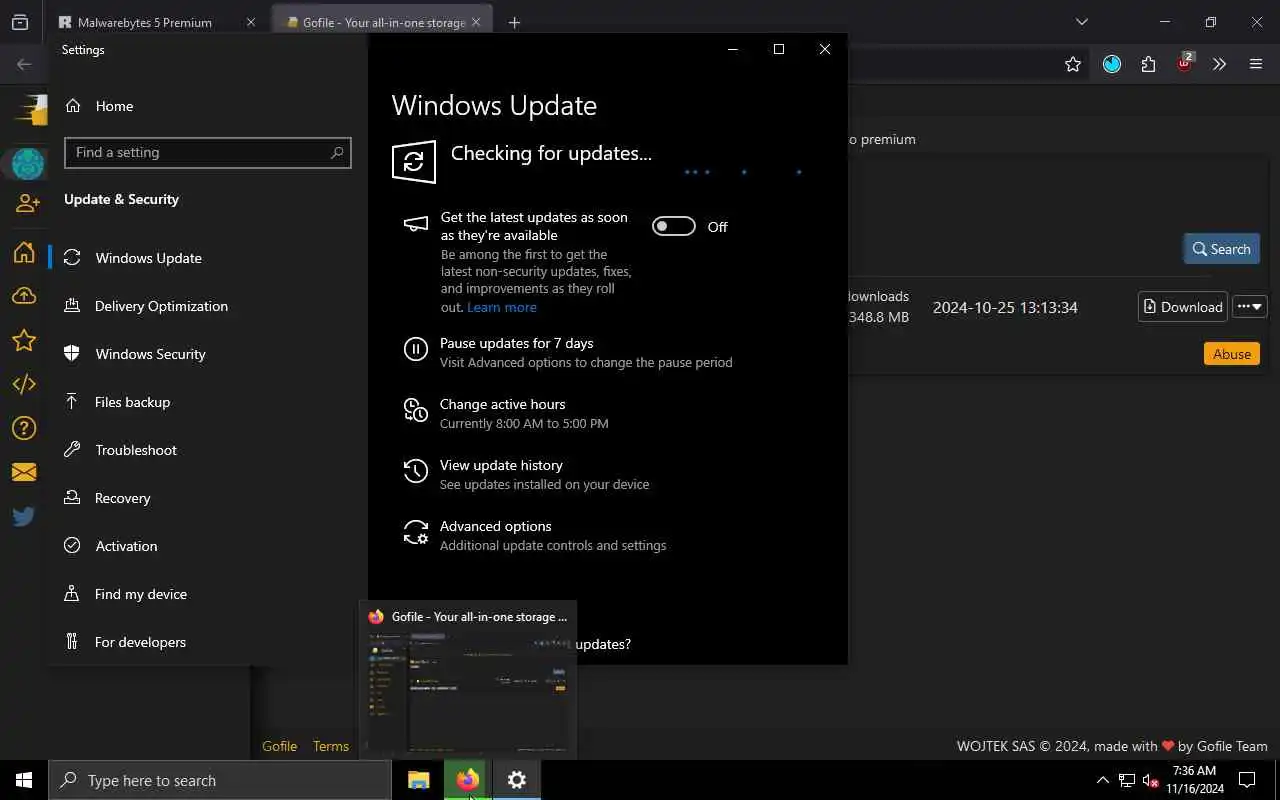Click the Gofile Search button

pos(1221,249)
